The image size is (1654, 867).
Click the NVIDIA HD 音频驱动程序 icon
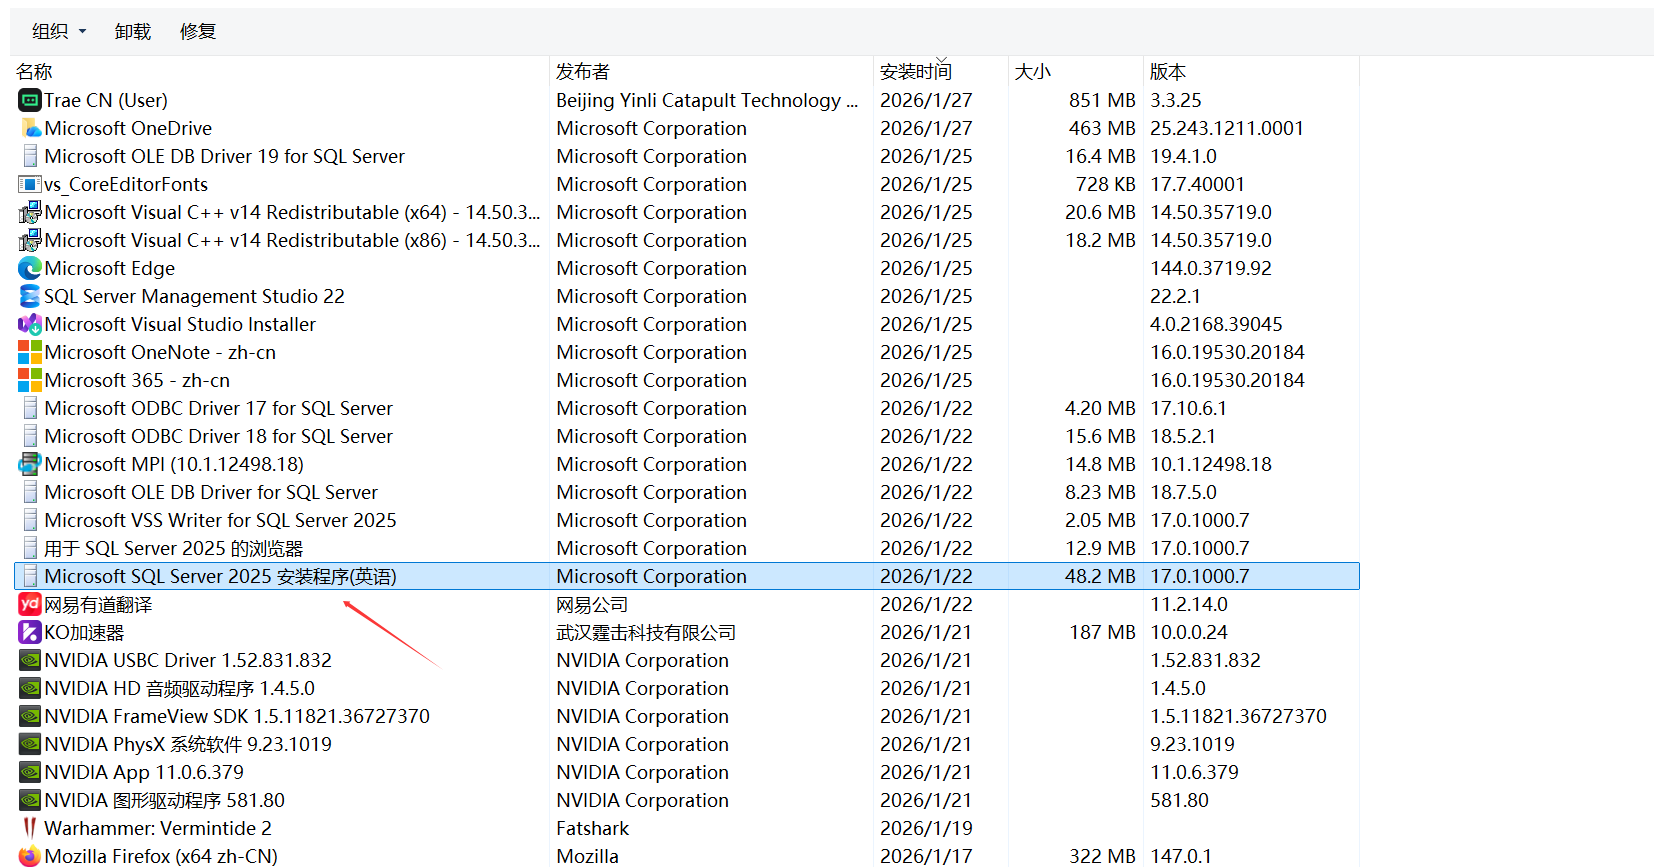tap(30, 688)
